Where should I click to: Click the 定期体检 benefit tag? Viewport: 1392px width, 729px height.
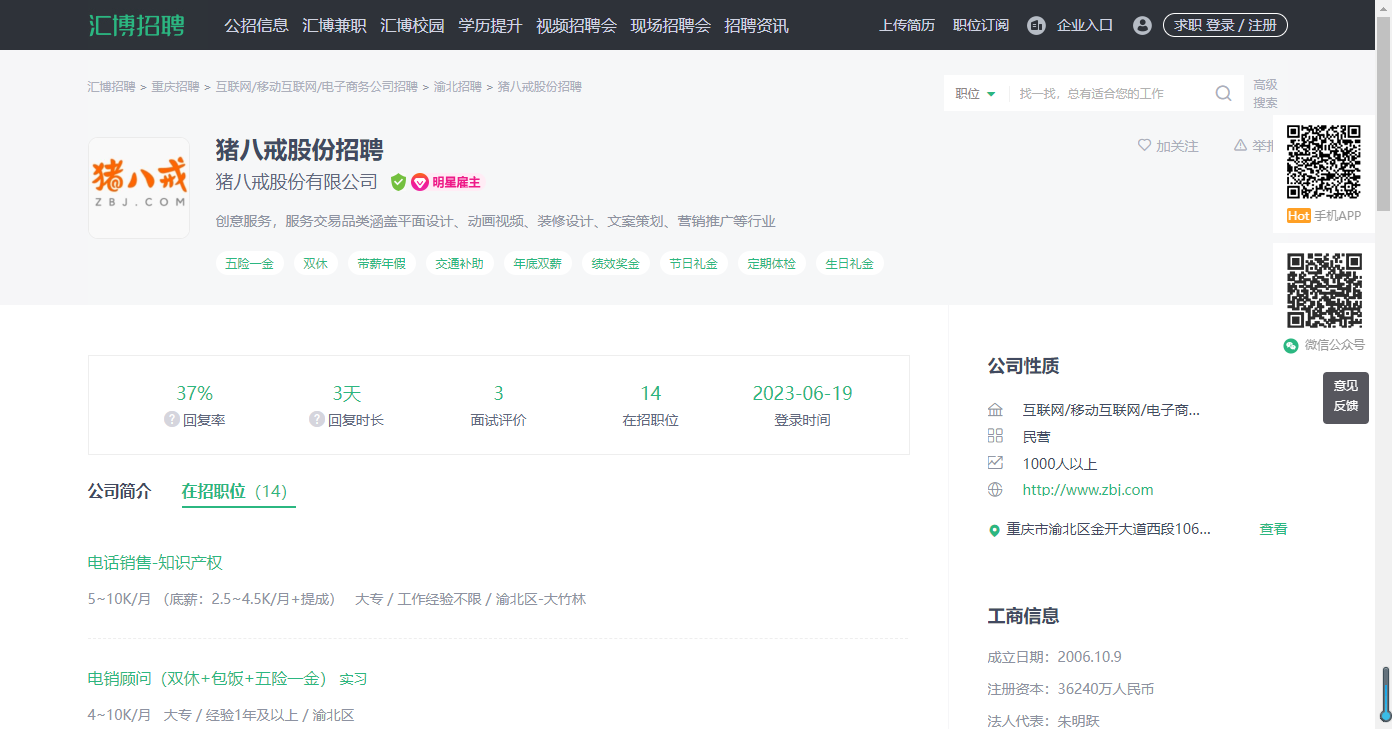772,264
